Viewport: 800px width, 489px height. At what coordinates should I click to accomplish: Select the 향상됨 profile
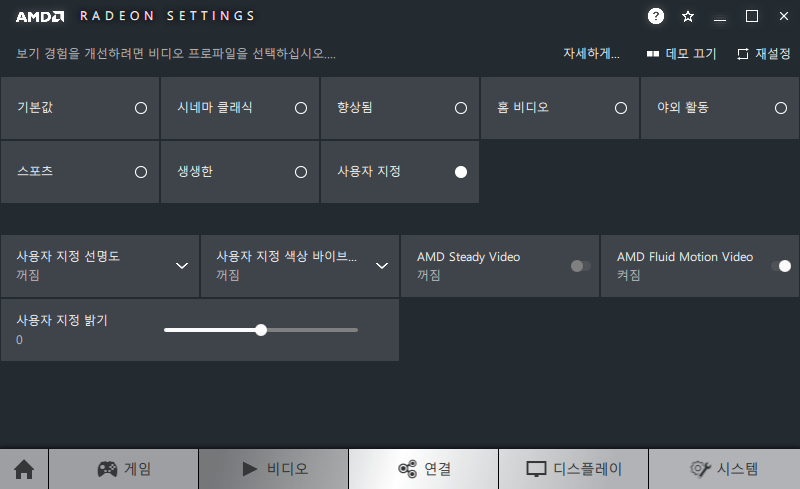pos(400,108)
